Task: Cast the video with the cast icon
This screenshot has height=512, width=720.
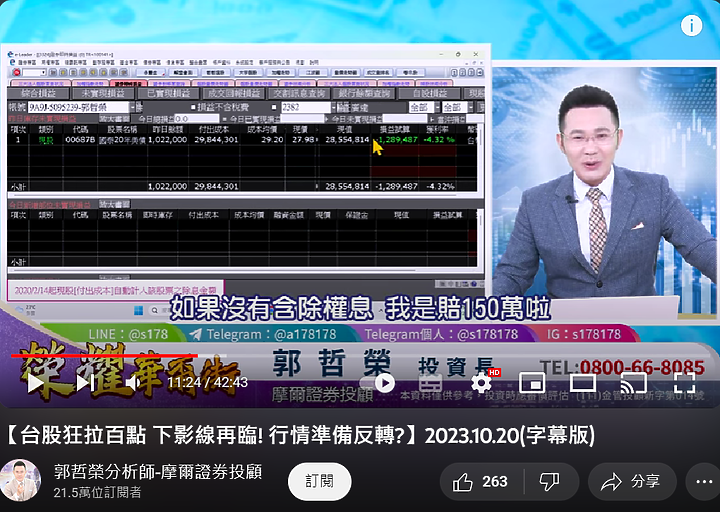Action: pyautogui.click(x=634, y=383)
